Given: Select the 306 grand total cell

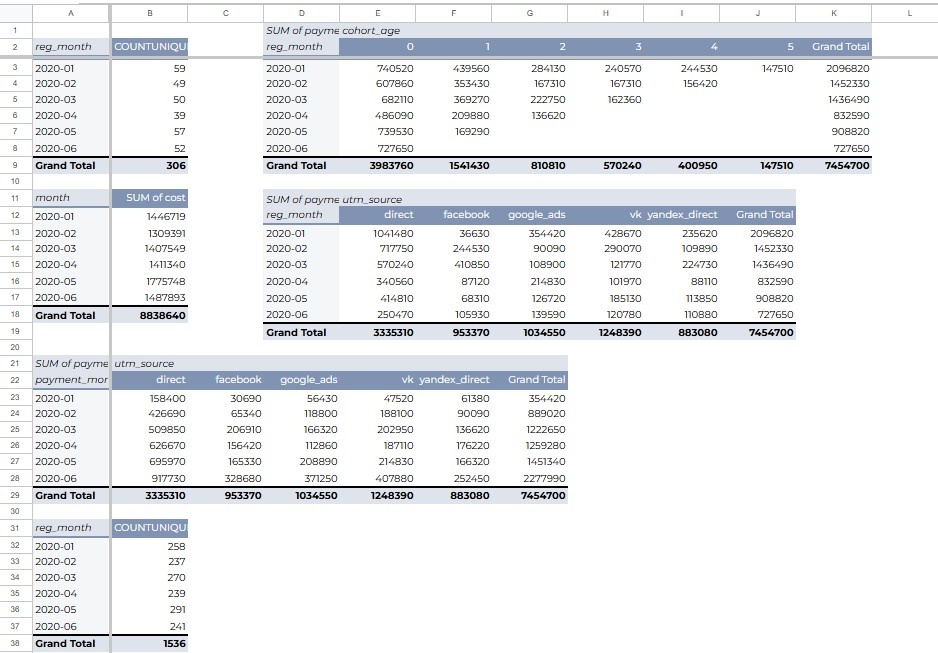Looking at the screenshot, I should click(x=150, y=166).
